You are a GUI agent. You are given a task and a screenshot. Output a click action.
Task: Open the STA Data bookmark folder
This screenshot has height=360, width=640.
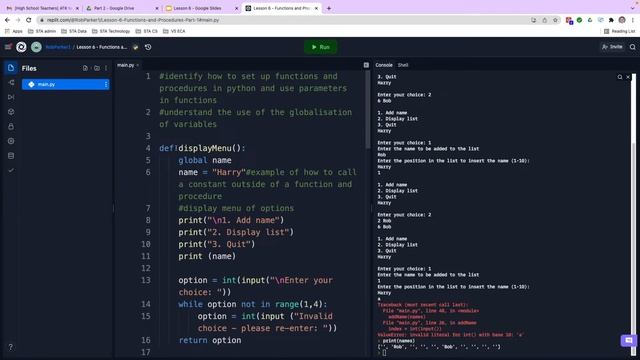pyautogui.click(x=74, y=31)
